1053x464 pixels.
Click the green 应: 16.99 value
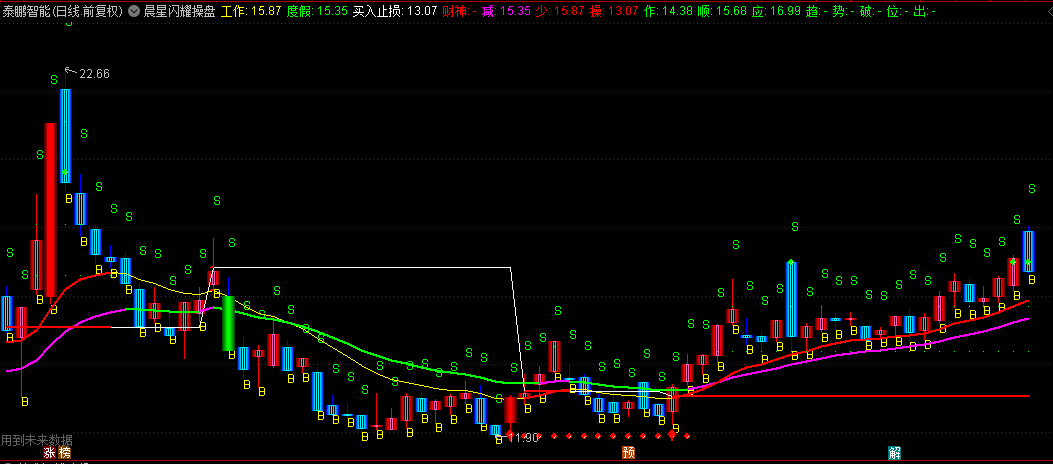(776, 11)
